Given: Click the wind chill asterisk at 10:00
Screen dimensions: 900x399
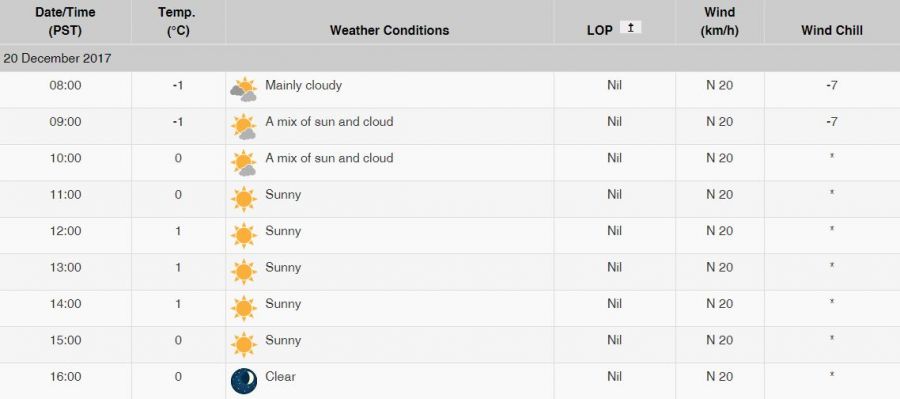Looking at the screenshot, I should (832, 156).
